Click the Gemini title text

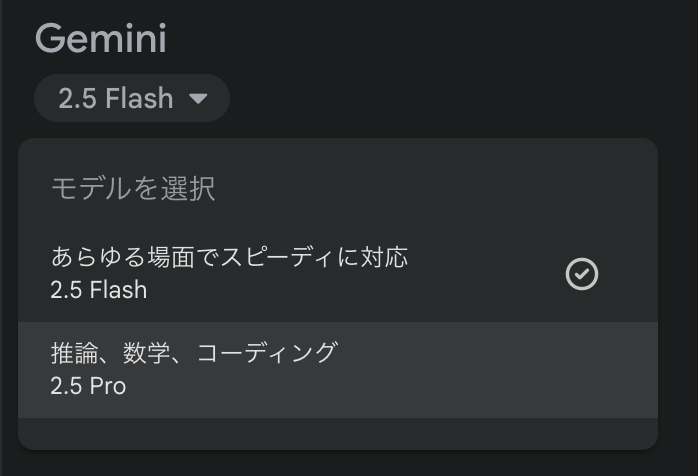(x=101, y=40)
